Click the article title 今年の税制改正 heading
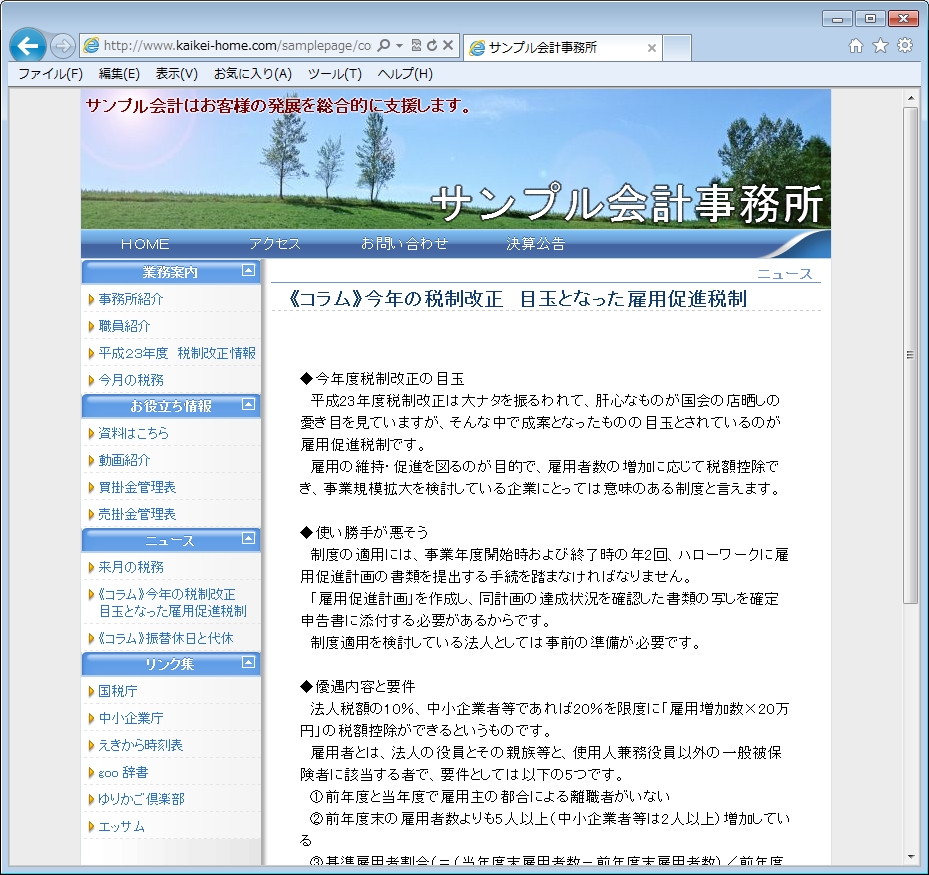This screenshot has width=929, height=875. [517, 298]
